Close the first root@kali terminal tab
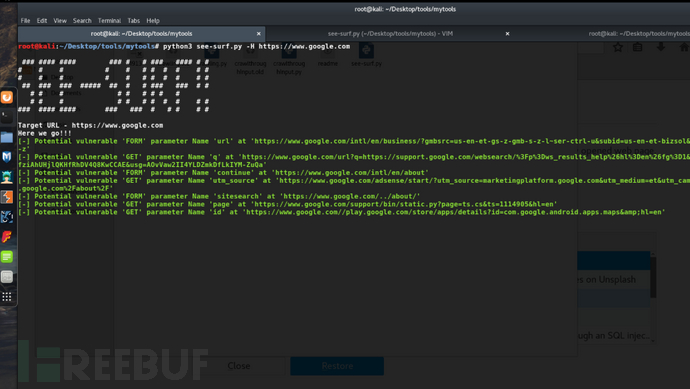690x389 pixels. pos(259,34)
